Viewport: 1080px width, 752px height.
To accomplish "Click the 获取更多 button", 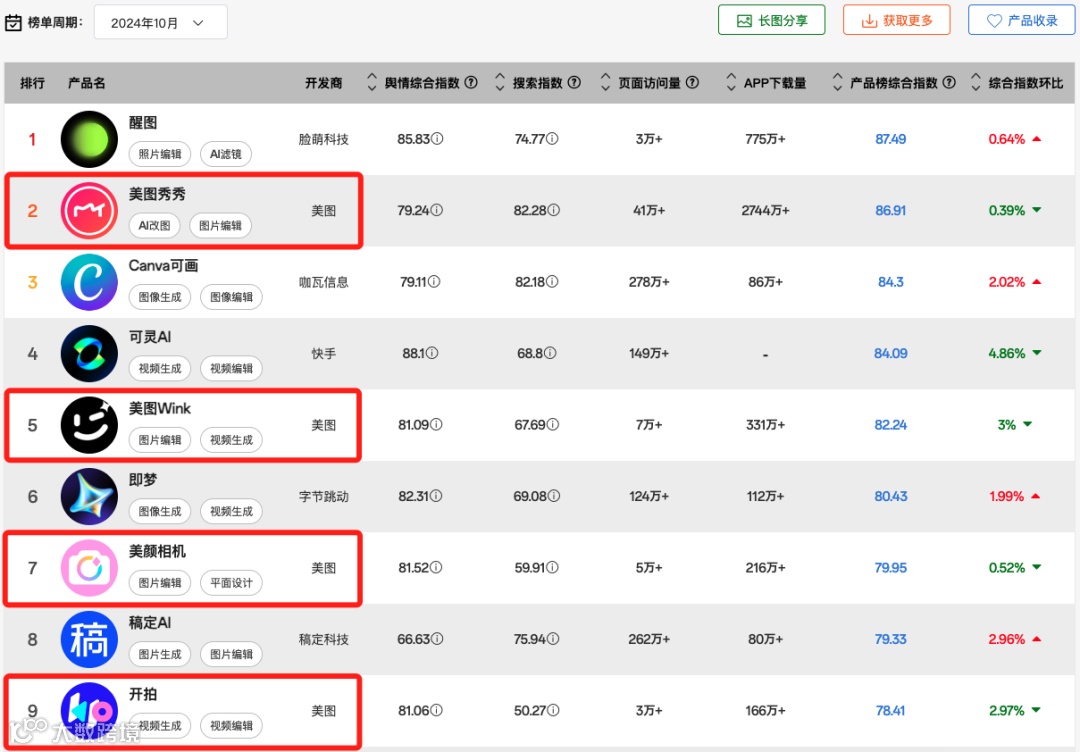I will (x=897, y=21).
